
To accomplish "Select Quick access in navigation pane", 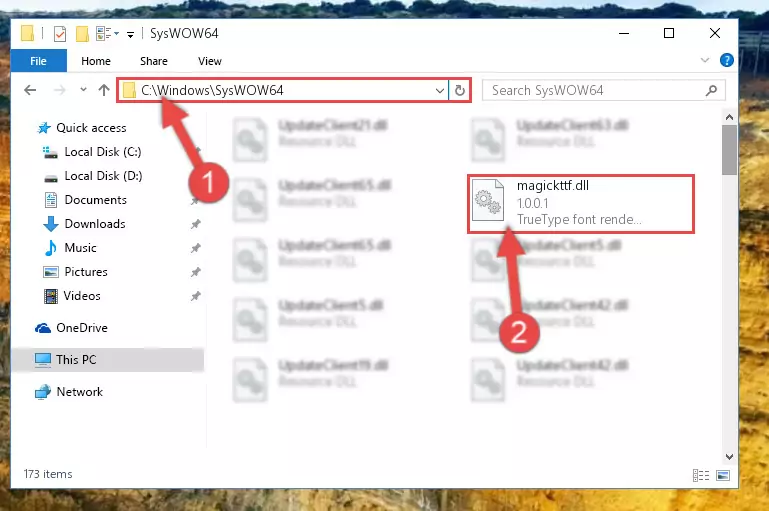I will click(x=91, y=128).
